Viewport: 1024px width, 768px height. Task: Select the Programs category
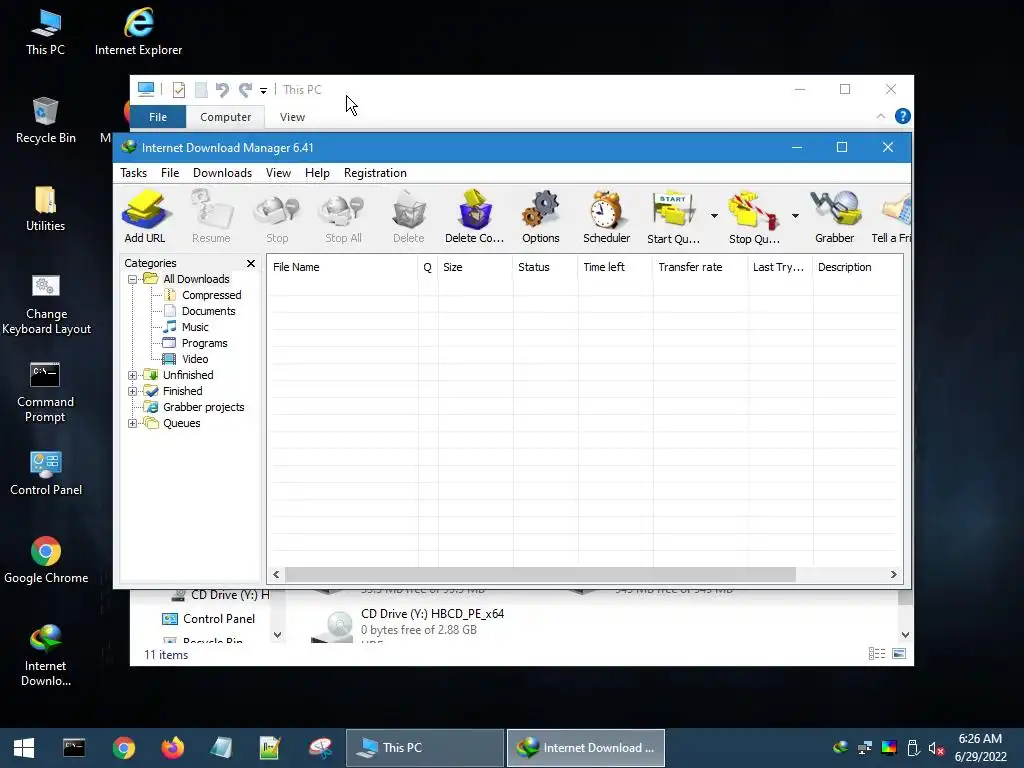[x=204, y=344]
